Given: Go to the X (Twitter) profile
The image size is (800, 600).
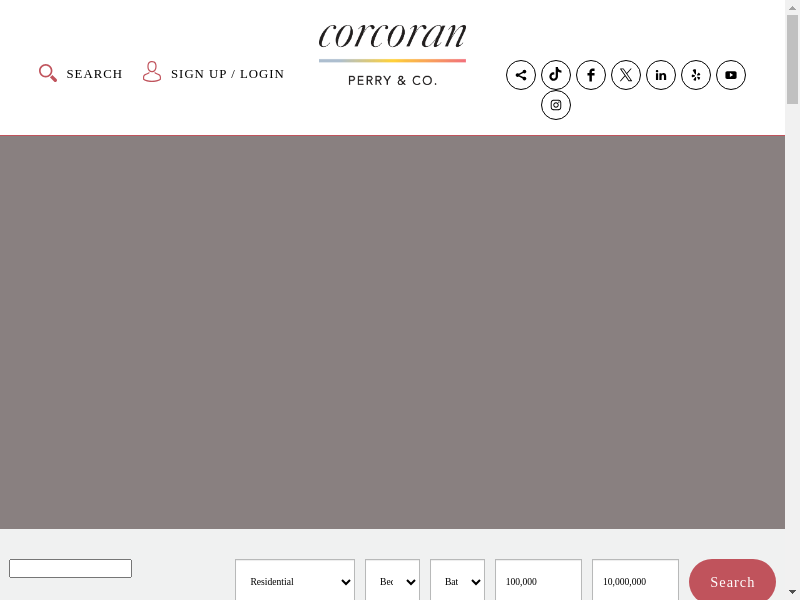Looking at the screenshot, I should pos(626,75).
